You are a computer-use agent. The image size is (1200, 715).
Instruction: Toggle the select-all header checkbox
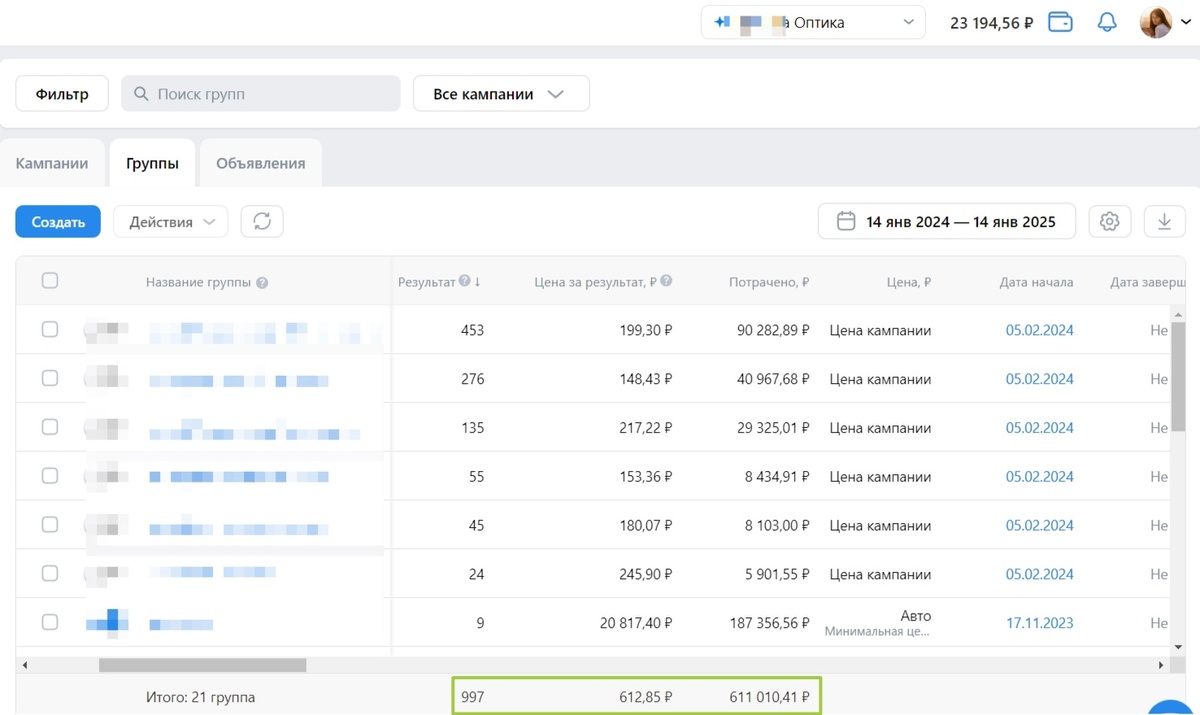point(50,281)
